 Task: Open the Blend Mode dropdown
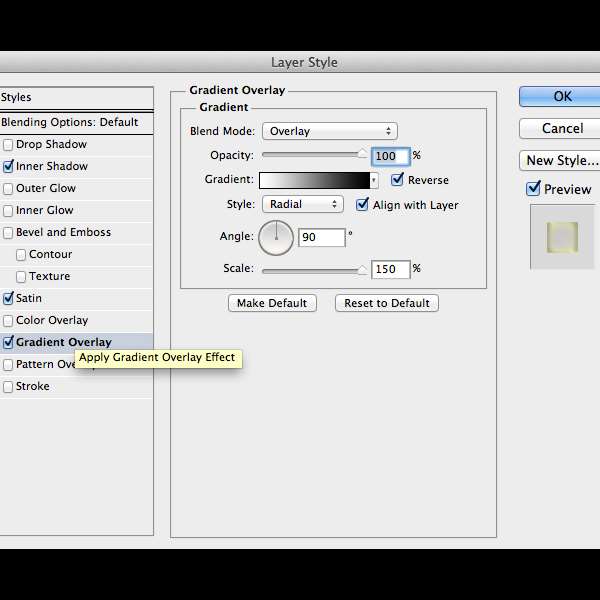(329, 131)
